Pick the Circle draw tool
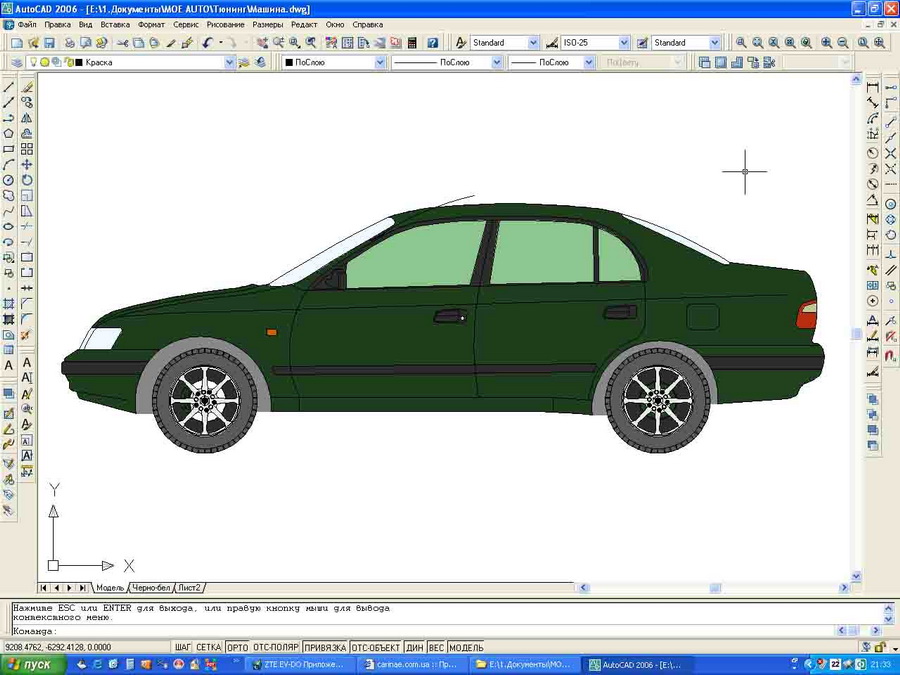The image size is (900, 675). [x=9, y=181]
